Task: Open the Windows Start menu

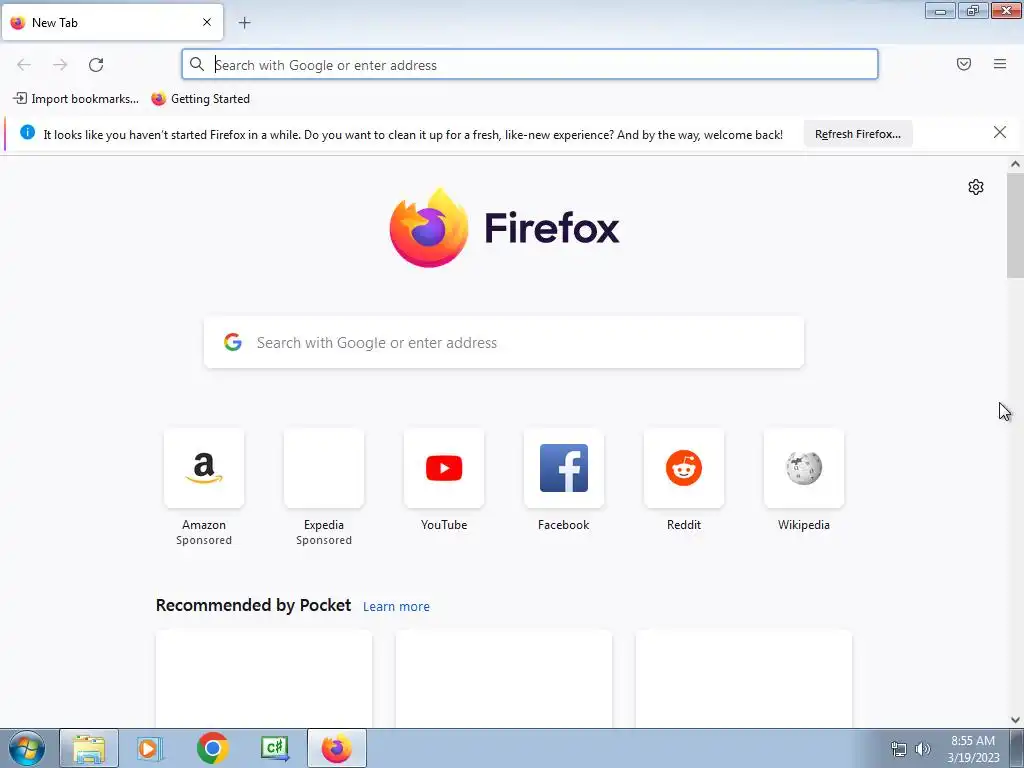Action: point(27,748)
